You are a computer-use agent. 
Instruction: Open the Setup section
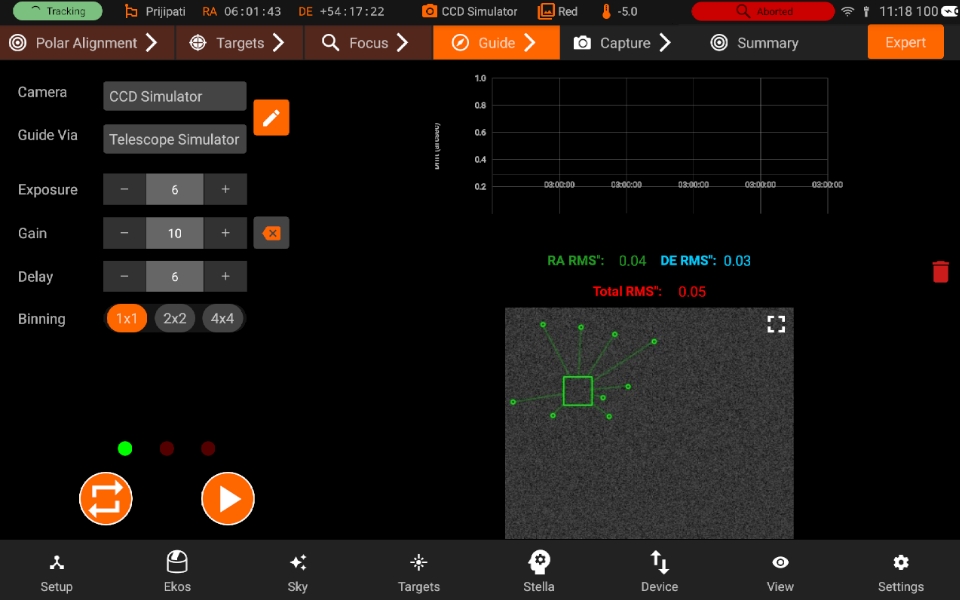tap(56, 572)
